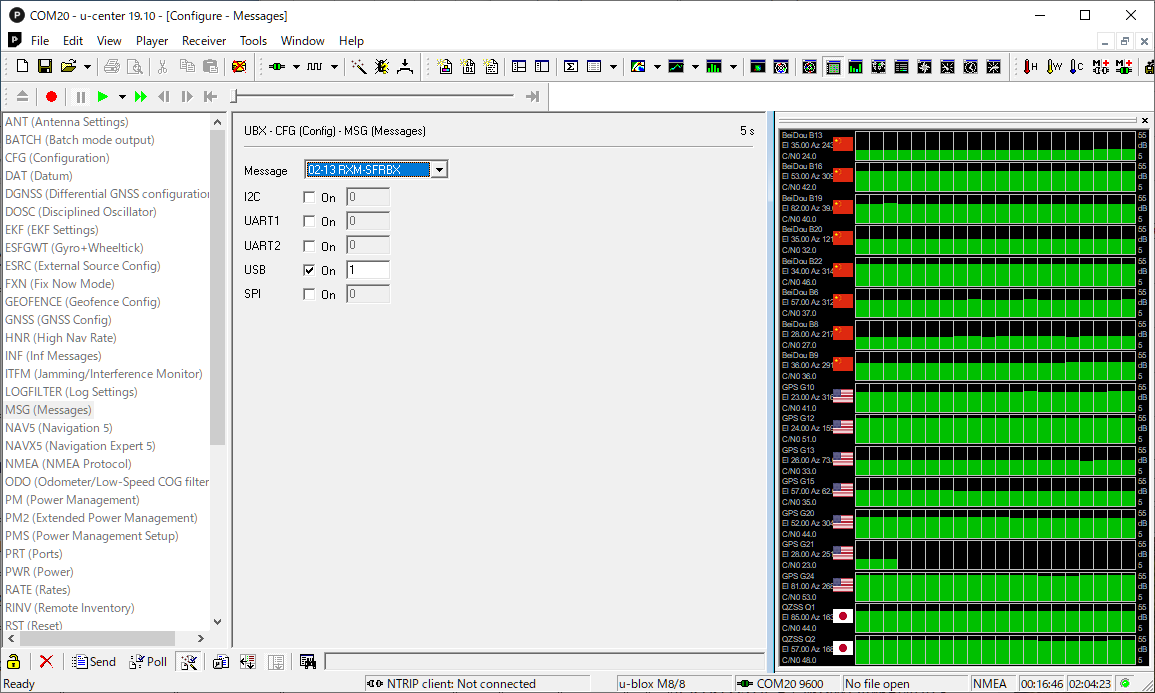The width and height of the screenshot is (1155, 693).
Task: Click the red-crossed envelope toolbar icon
Action: (239, 66)
